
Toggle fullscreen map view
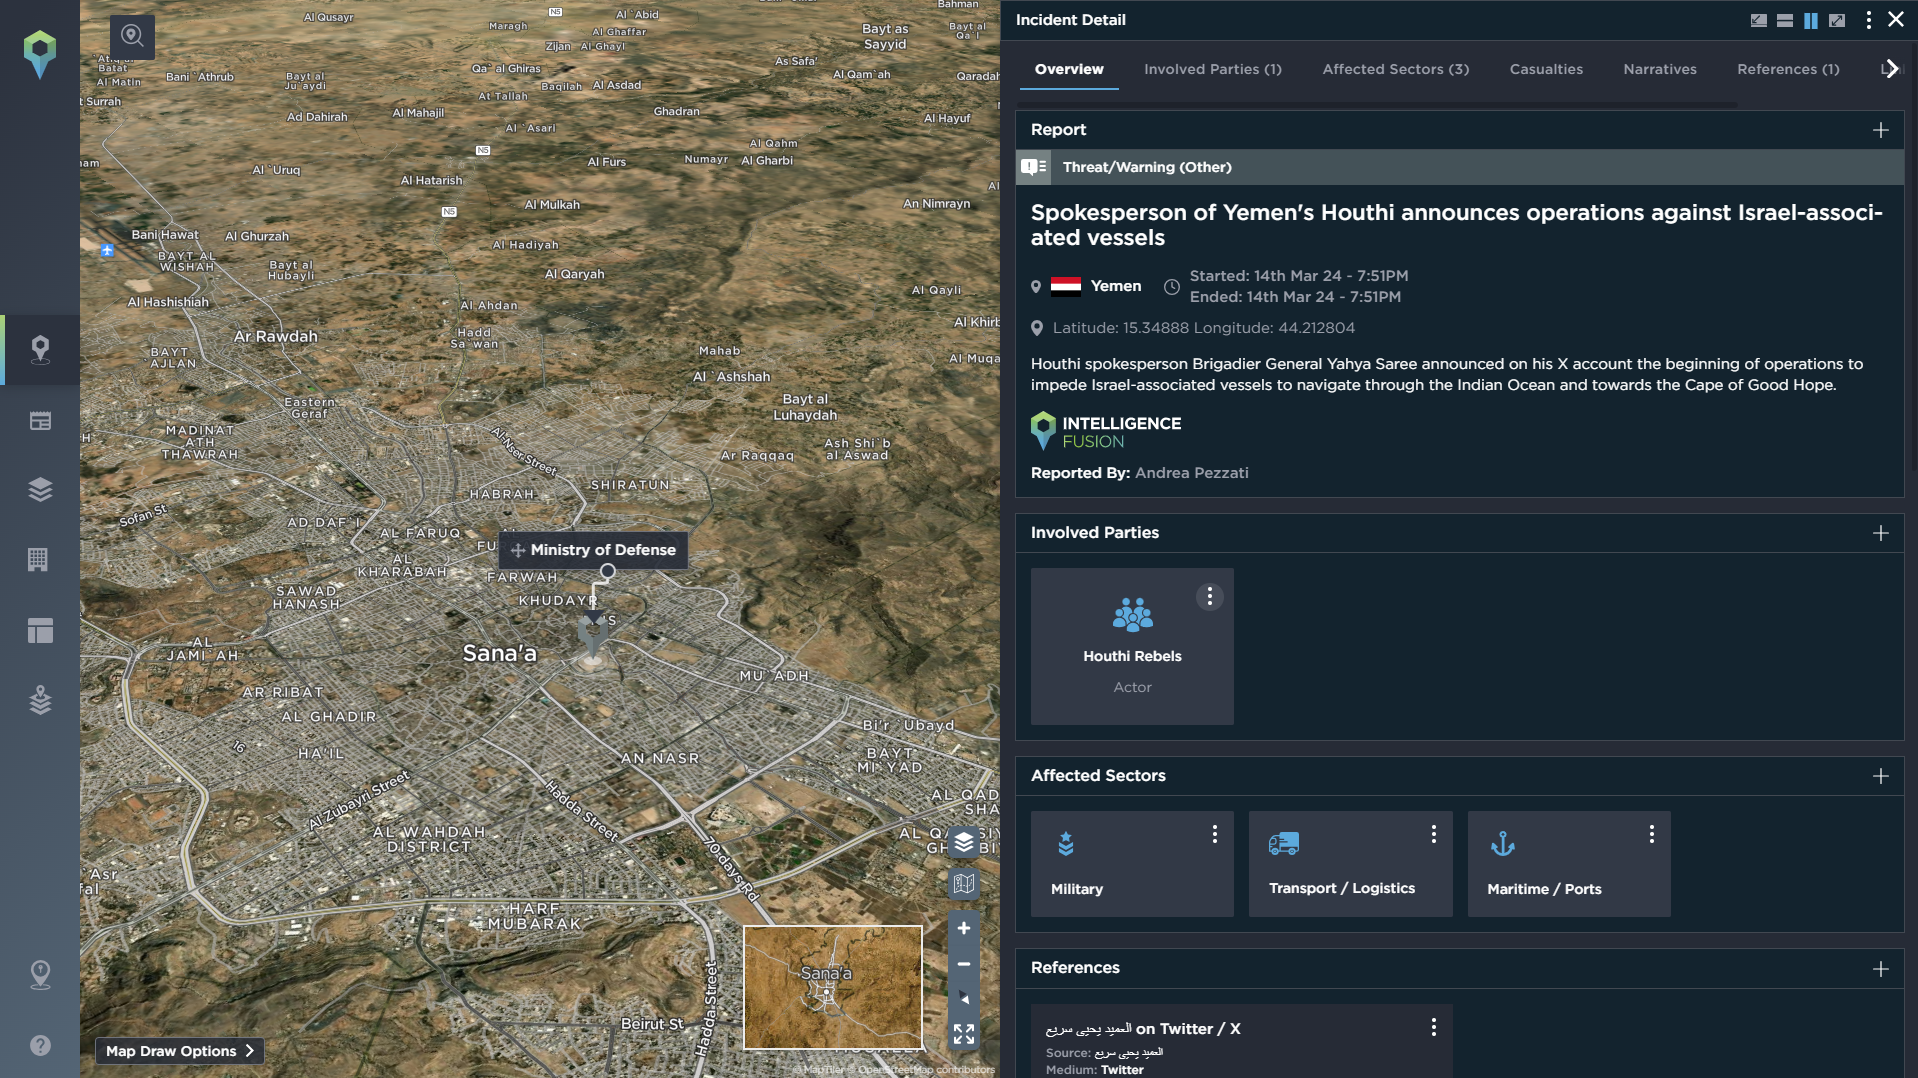[964, 1034]
